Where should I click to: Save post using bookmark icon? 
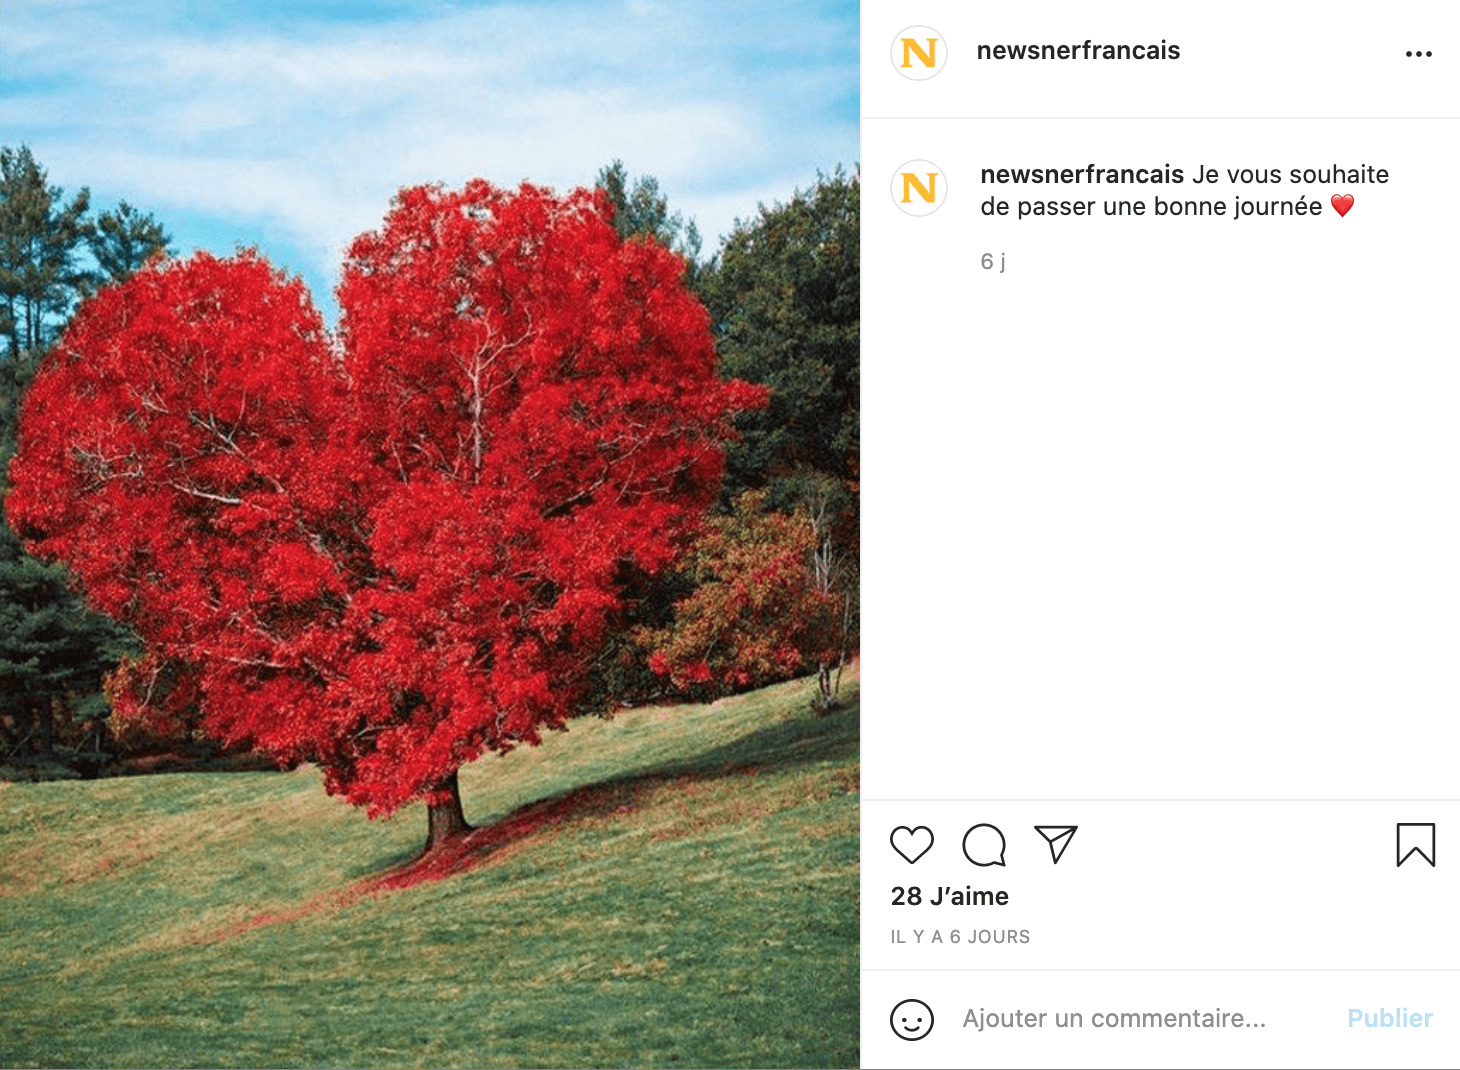(1416, 845)
